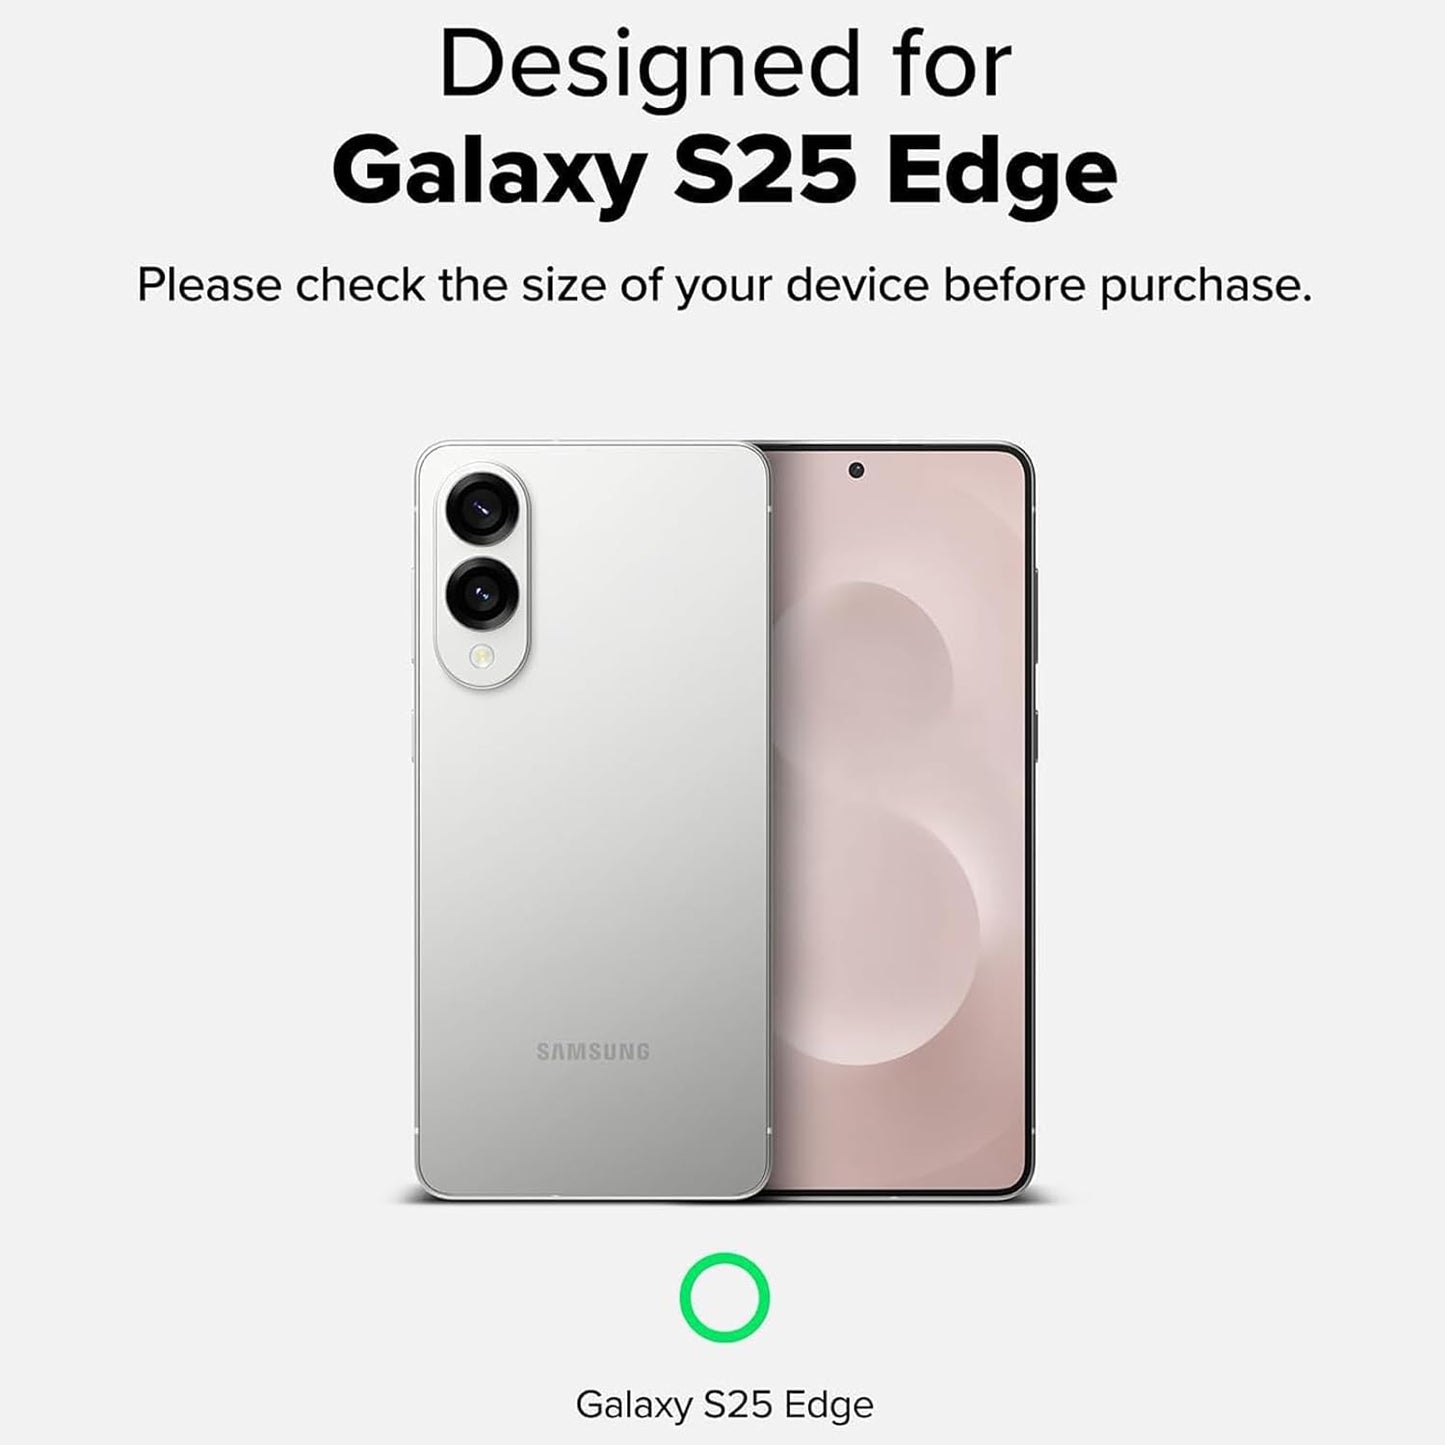Click the word "purchase" in the notice
Image resolution: width=1445 pixels, height=1445 pixels.
pos(1205,287)
